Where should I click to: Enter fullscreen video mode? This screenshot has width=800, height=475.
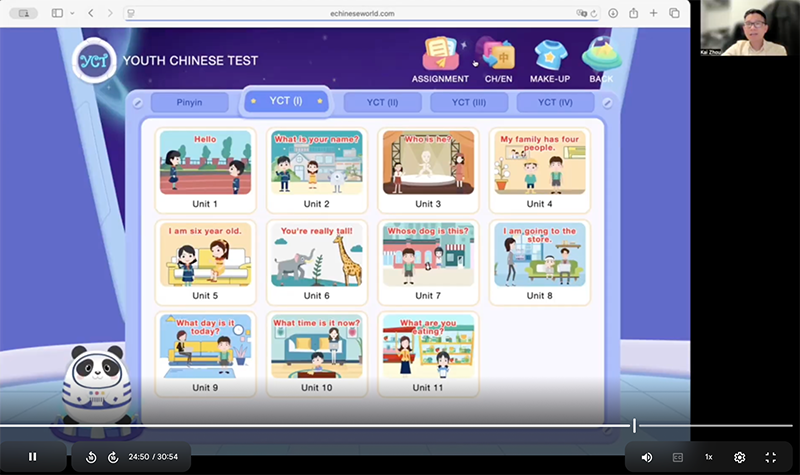pyautogui.click(x=770, y=457)
